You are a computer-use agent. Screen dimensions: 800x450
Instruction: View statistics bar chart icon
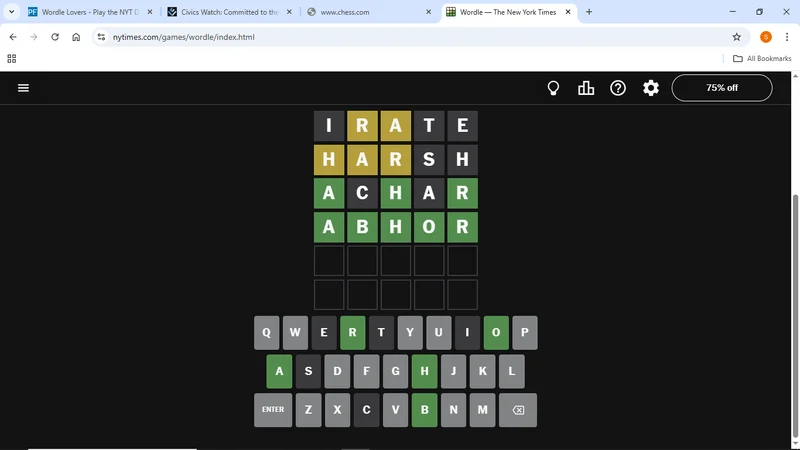tap(586, 88)
